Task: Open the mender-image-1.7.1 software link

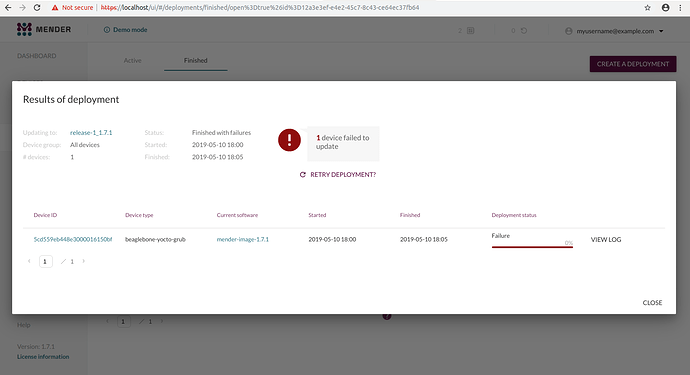Action: point(242,239)
